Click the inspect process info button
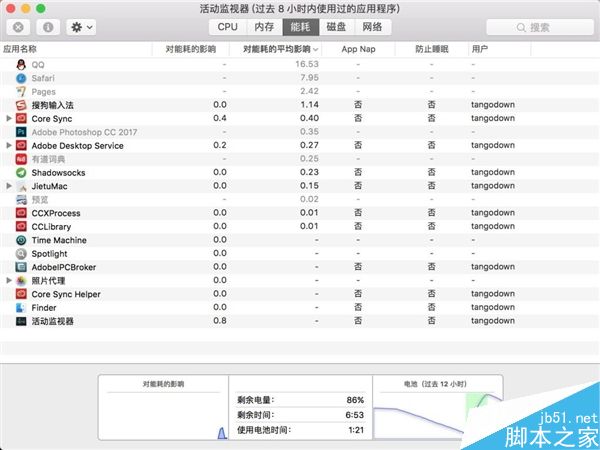Screen dimensions: 600x450 (x=48, y=27)
